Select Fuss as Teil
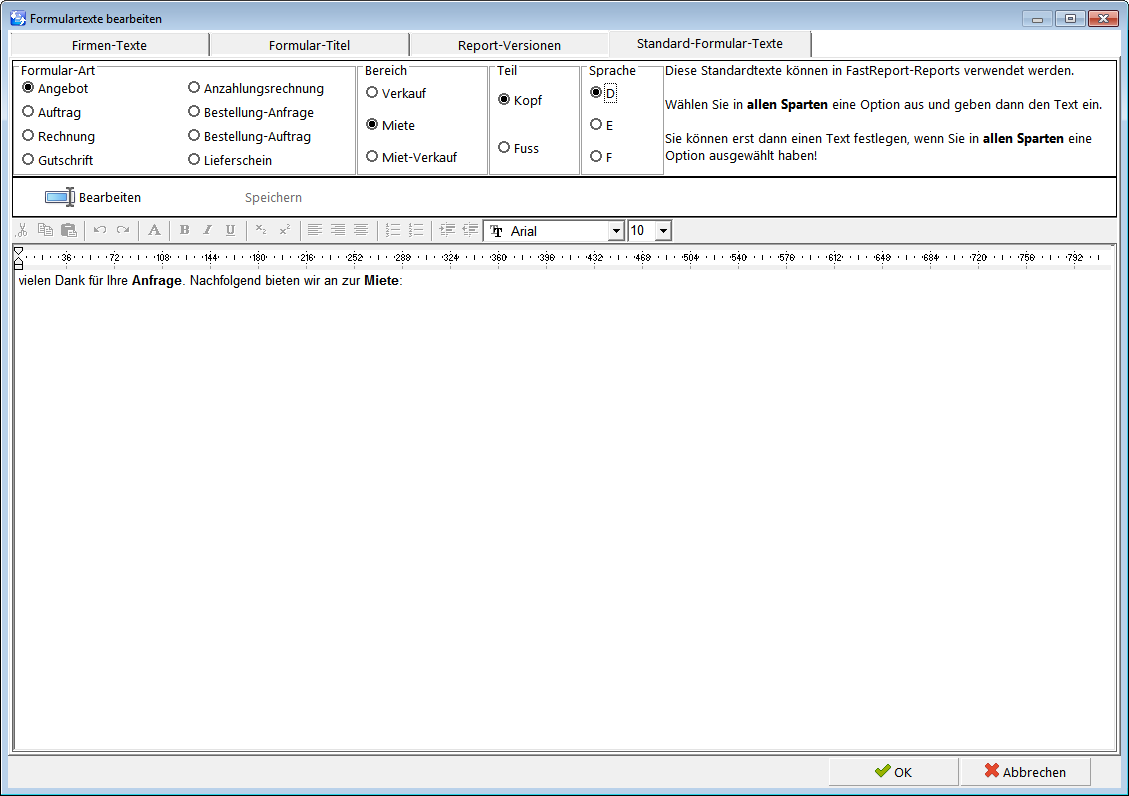The image size is (1129, 796). click(518, 148)
